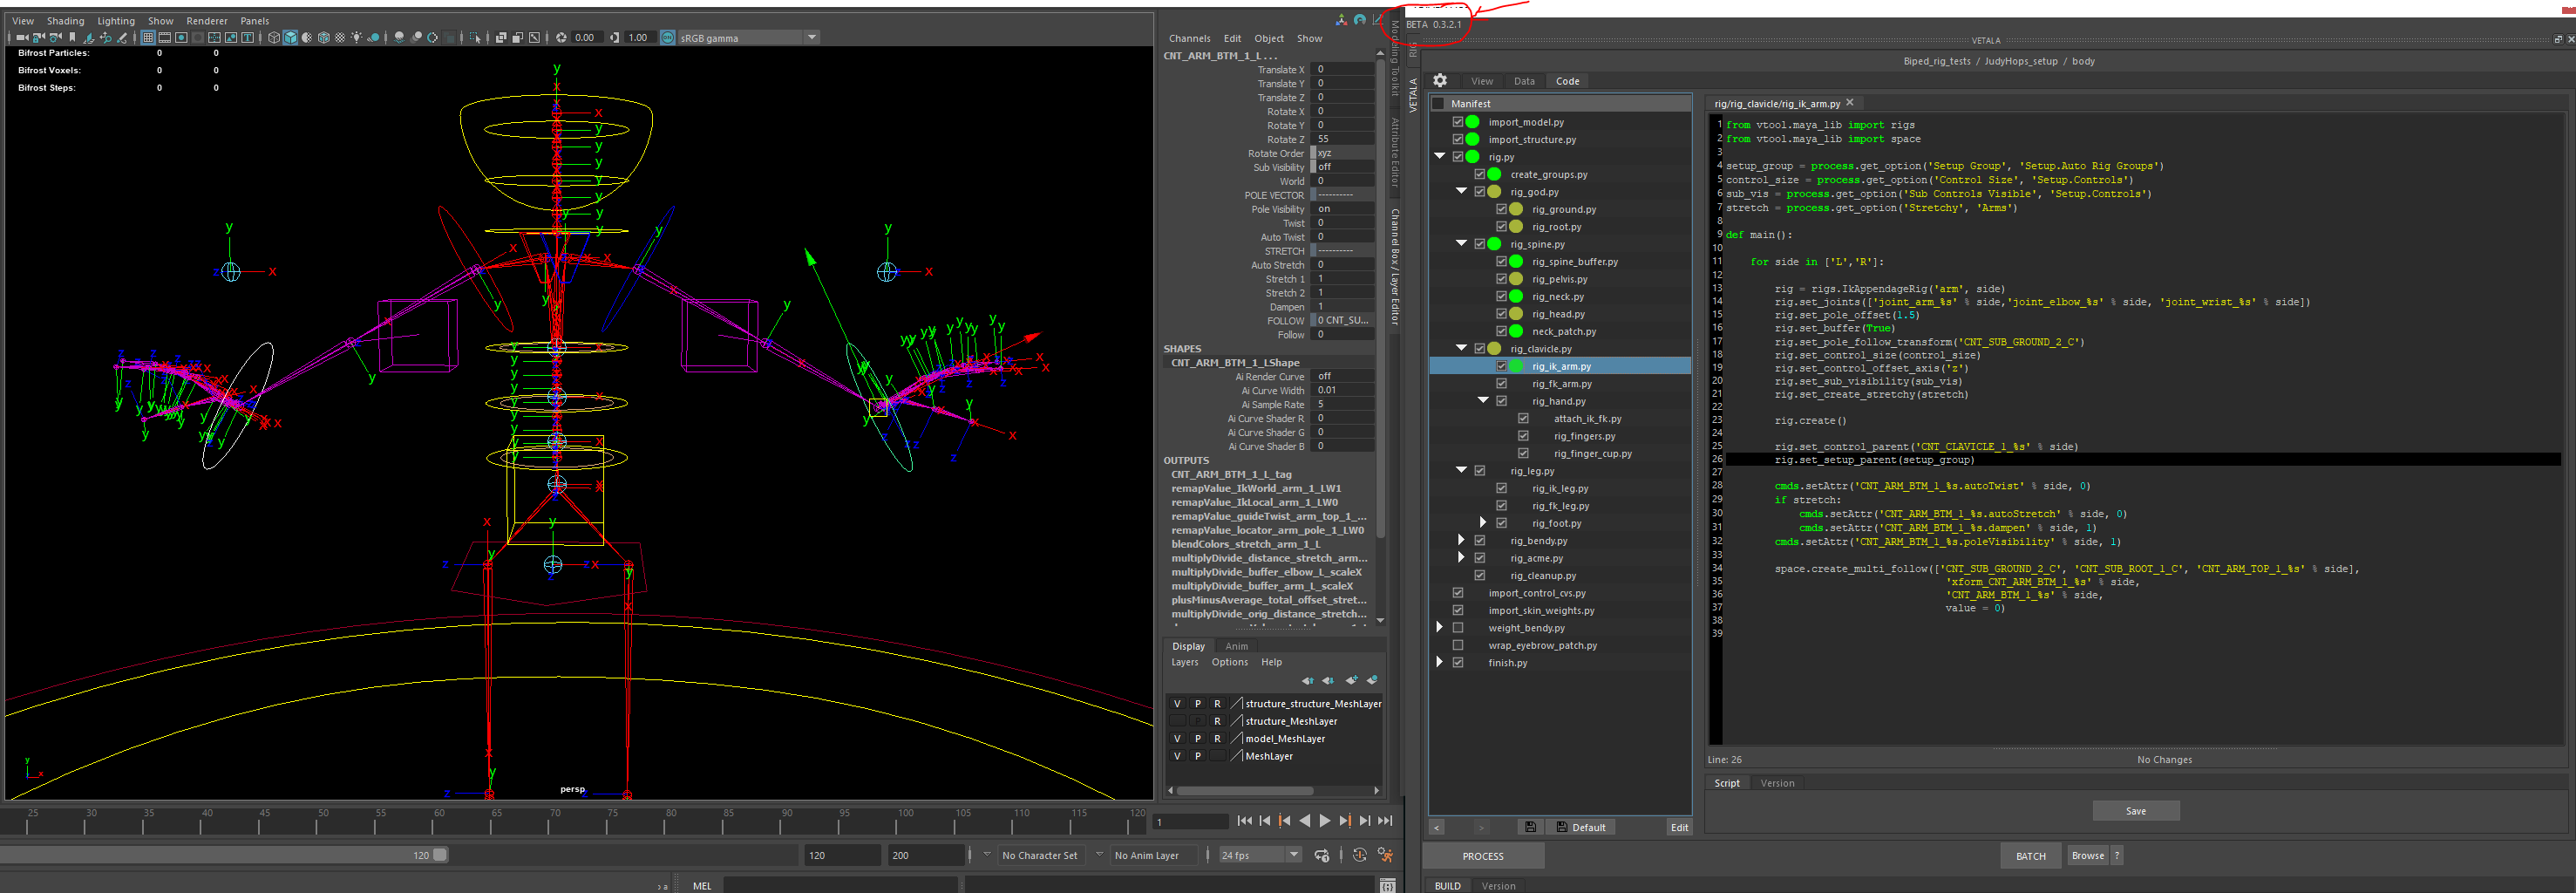Click the Edit button below manifest
This screenshot has height=893, width=2576.
click(1679, 827)
